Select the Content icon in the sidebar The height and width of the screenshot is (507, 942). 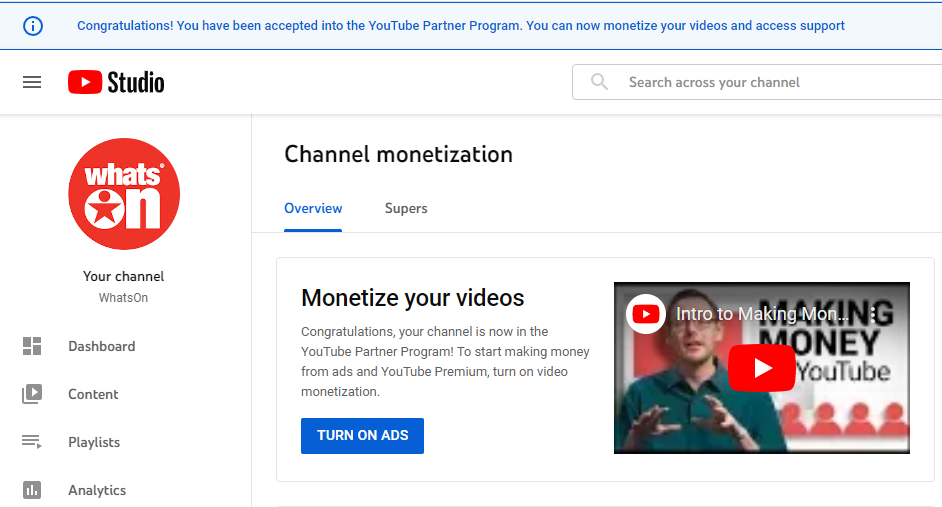point(32,394)
